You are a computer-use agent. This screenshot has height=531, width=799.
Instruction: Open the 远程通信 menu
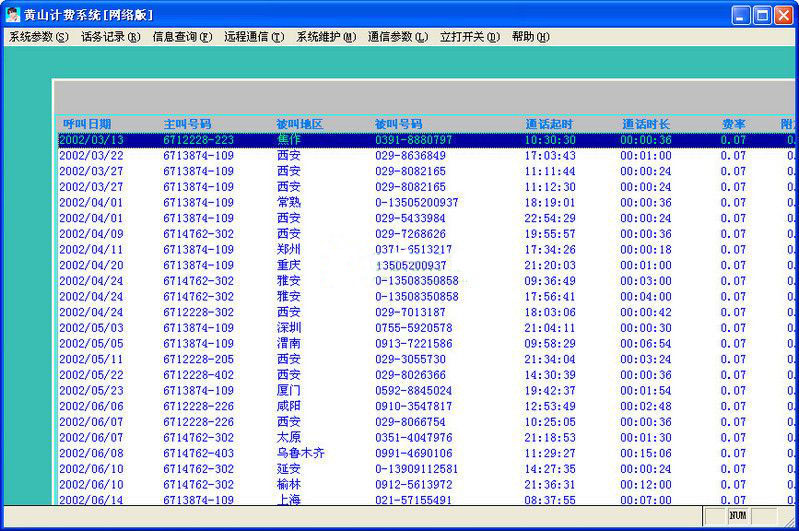coord(254,37)
